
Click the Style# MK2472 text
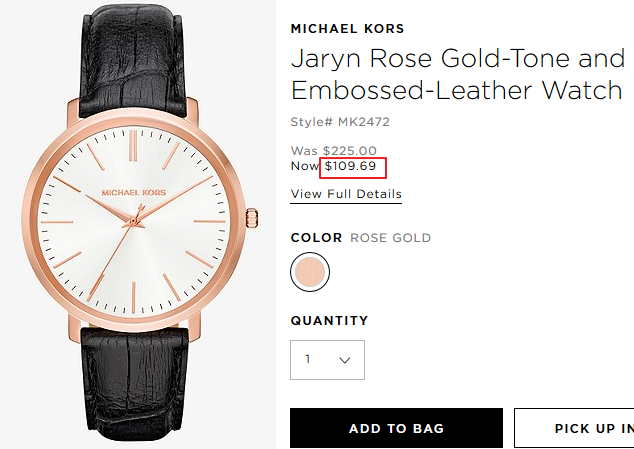pyautogui.click(x=340, y=122)
